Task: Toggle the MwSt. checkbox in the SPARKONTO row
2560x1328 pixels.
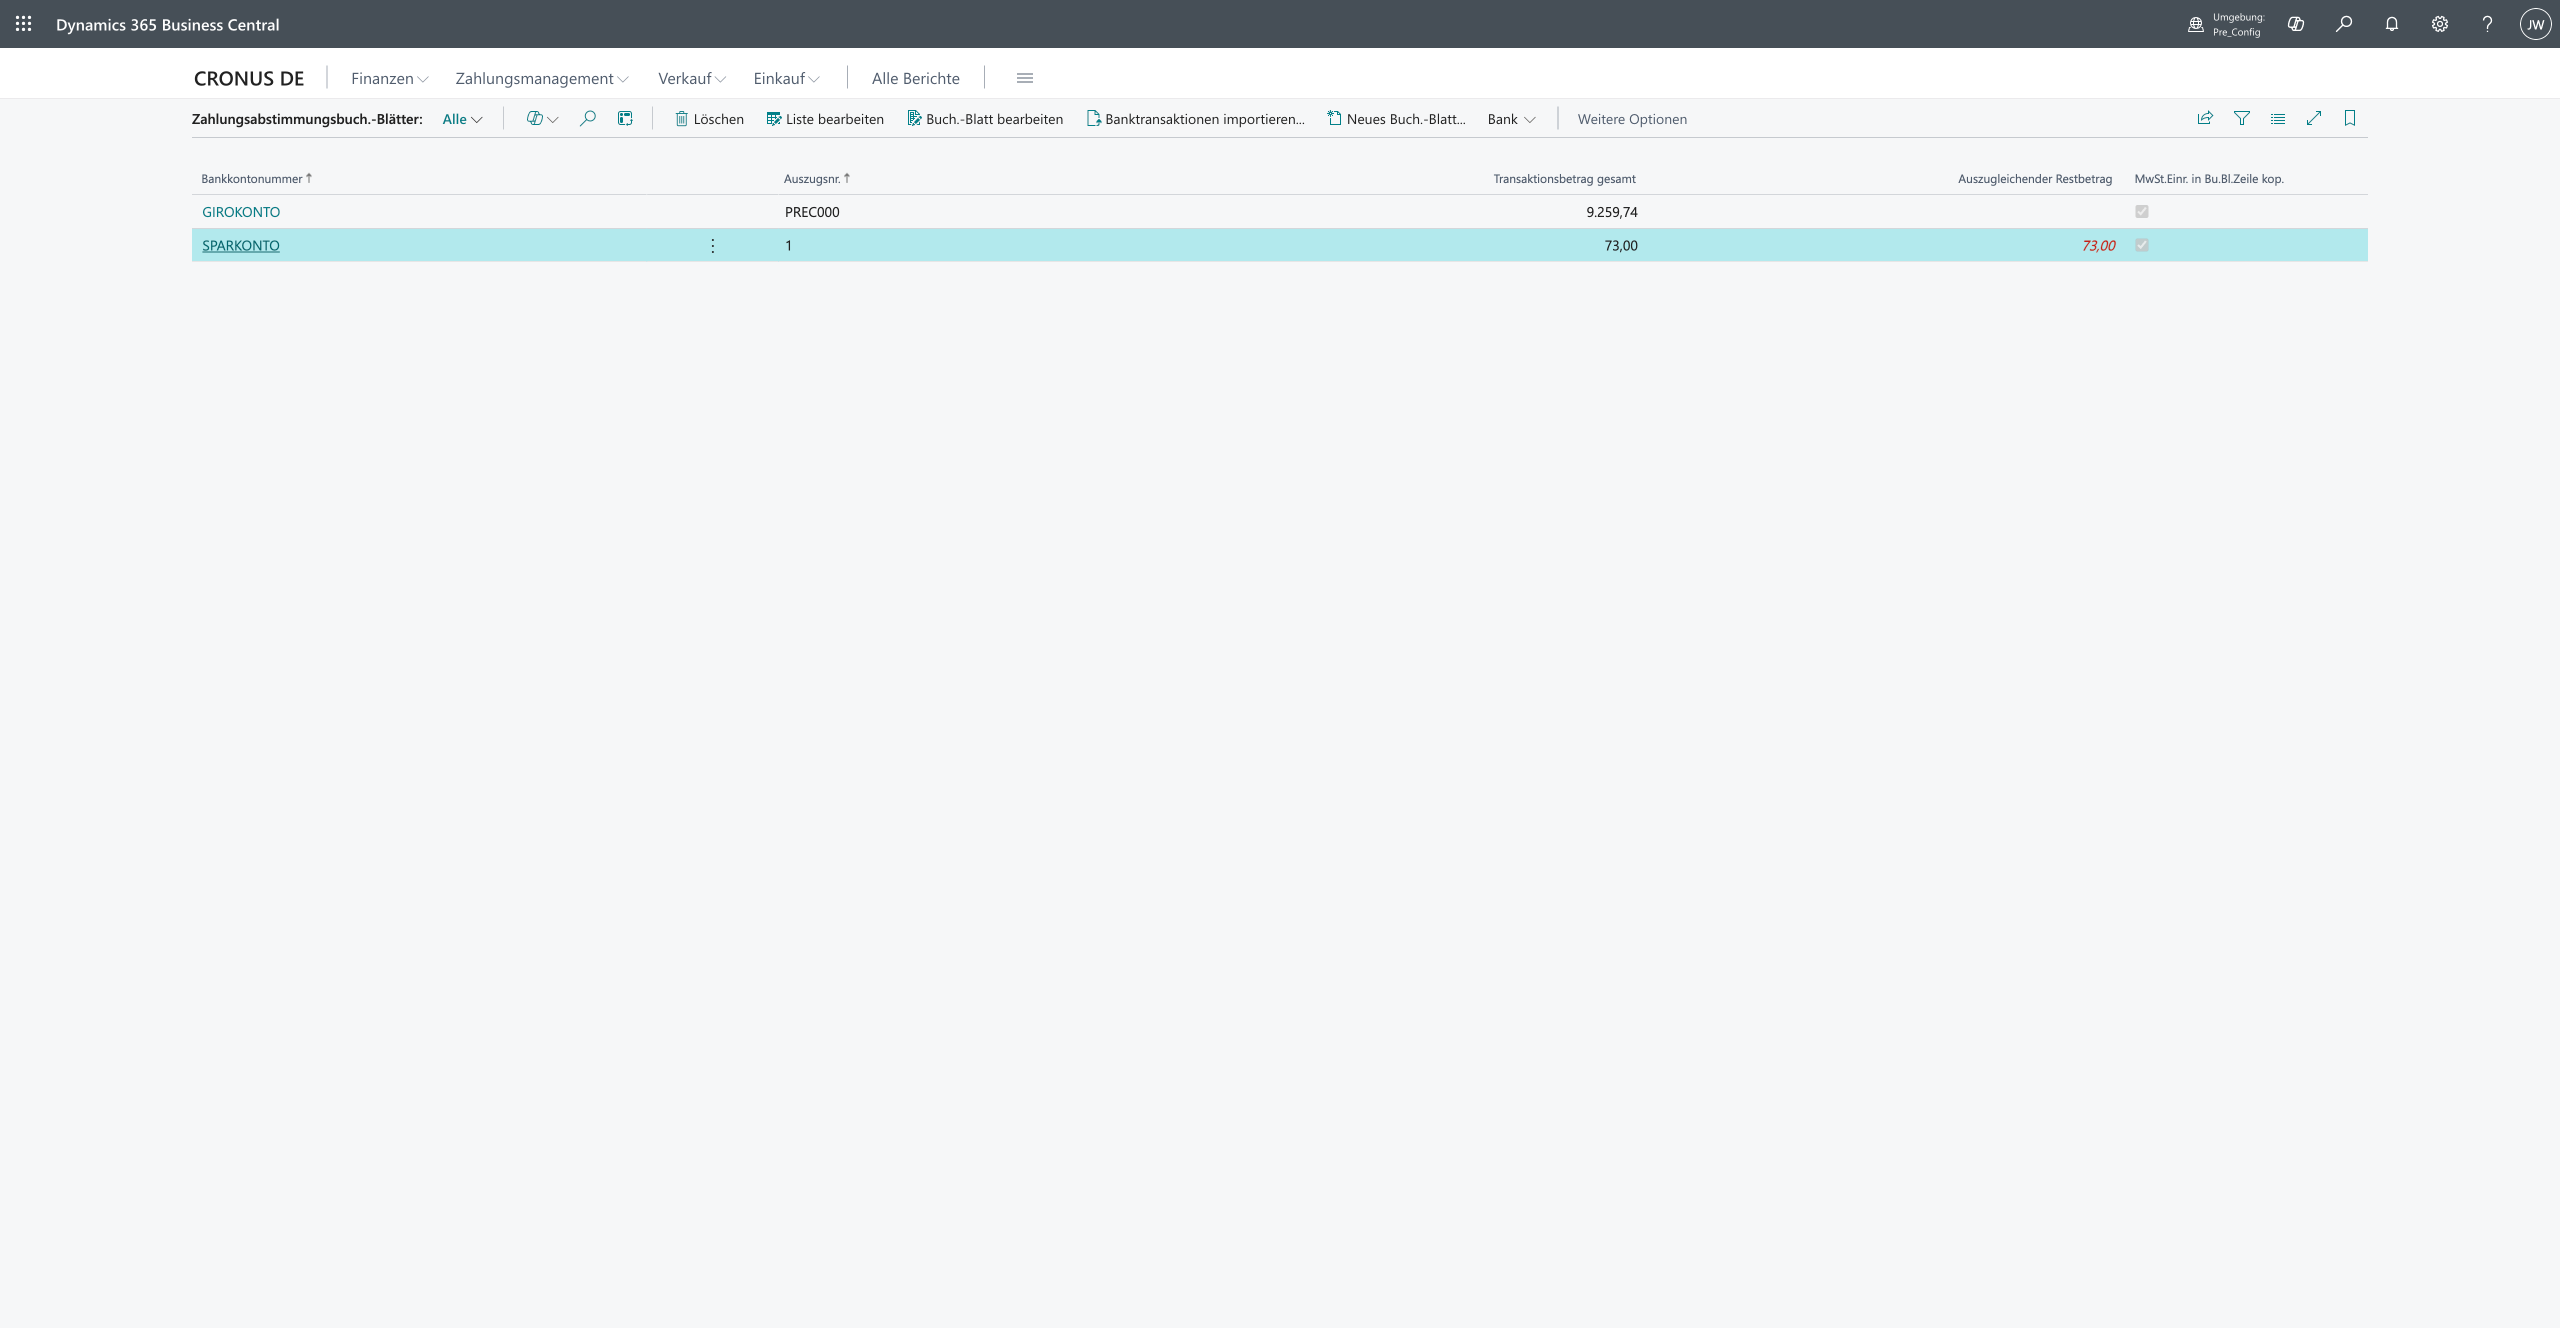Action: [x=2142, y=245]
